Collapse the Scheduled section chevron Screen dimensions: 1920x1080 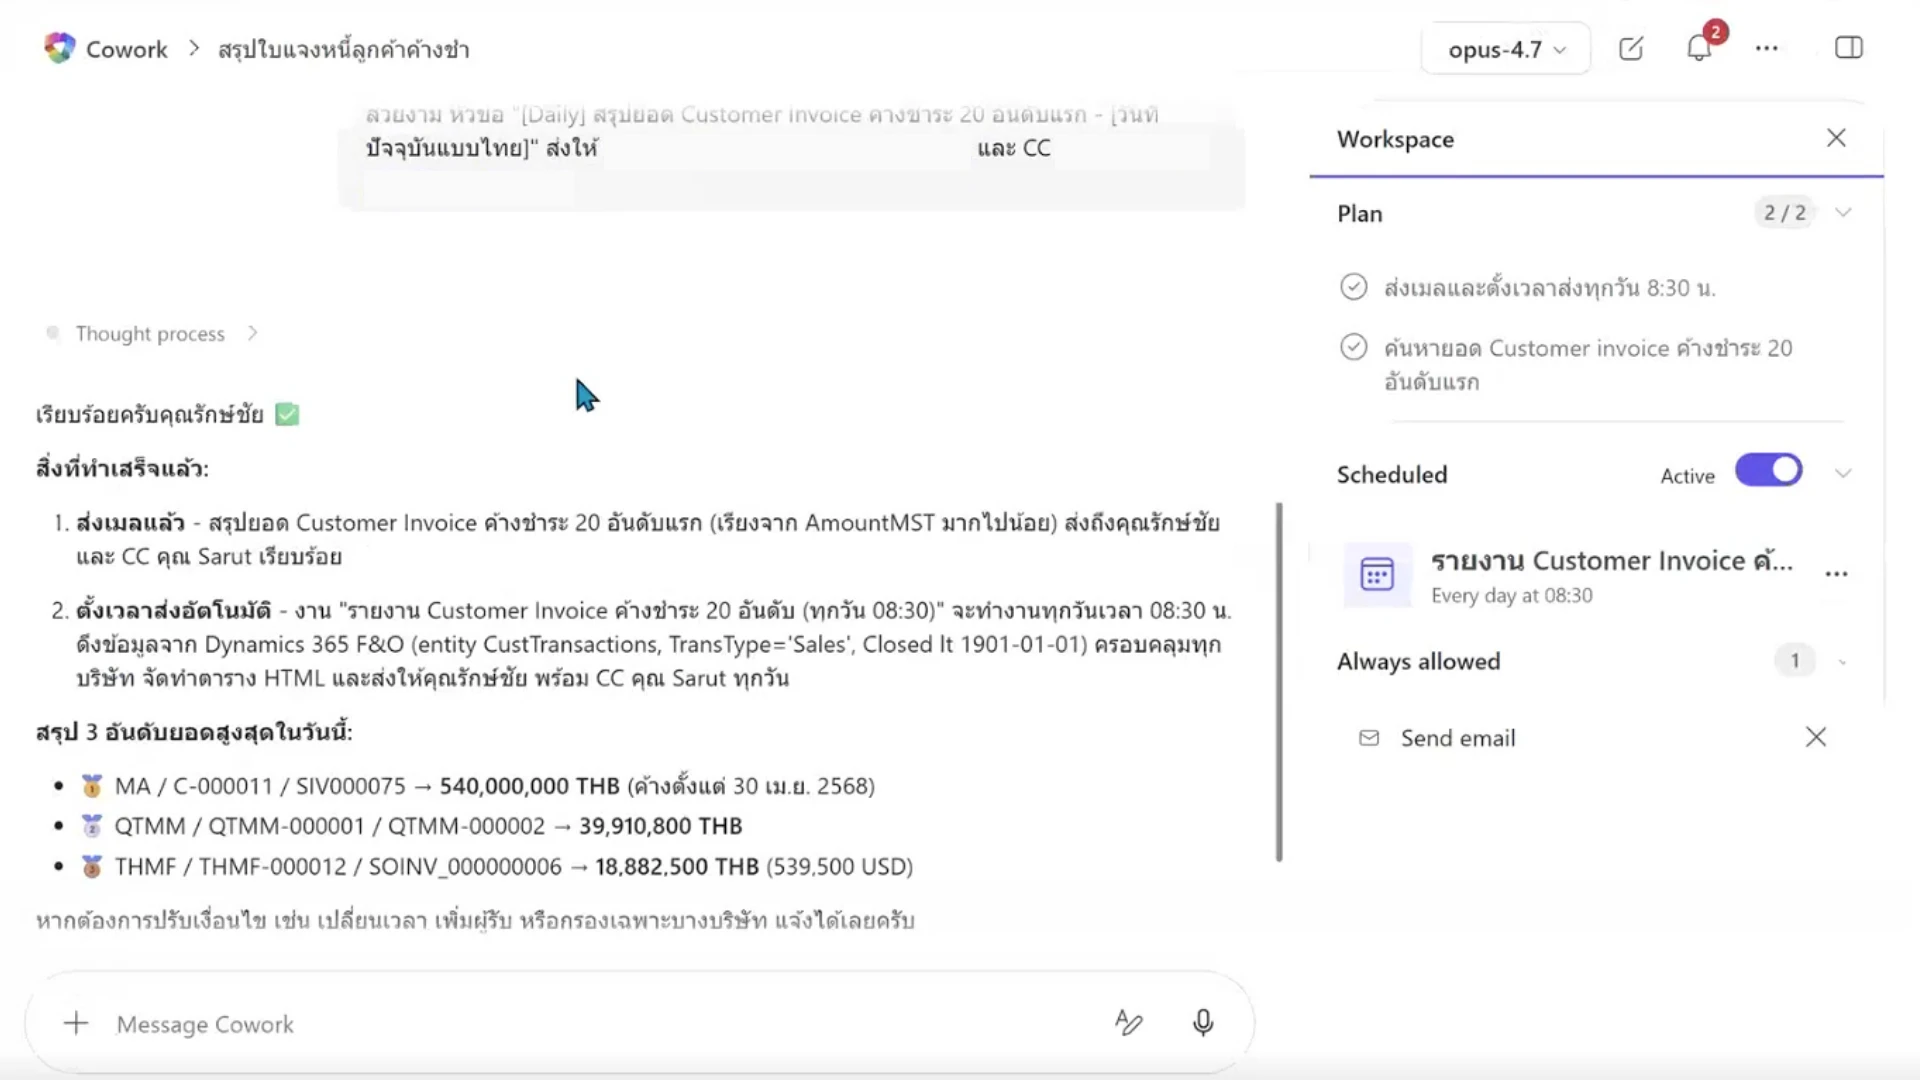click(1843, 473)
